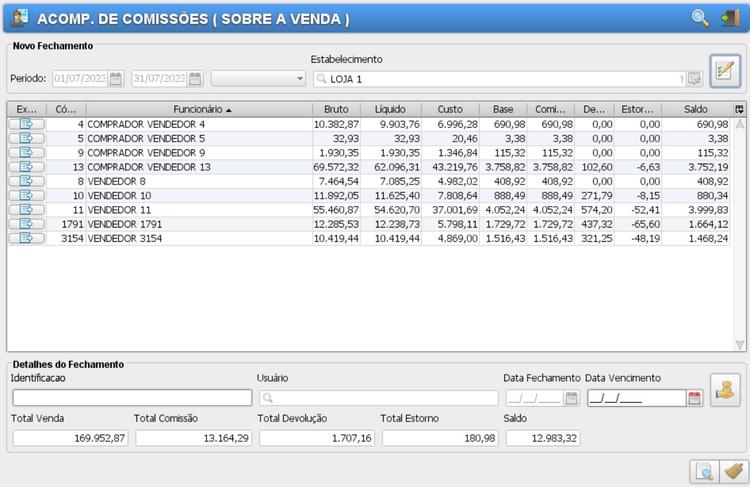Screen dimensions: 750x487
Task: Open the Data Vencimento calendar picker
Action: [695, 398]
